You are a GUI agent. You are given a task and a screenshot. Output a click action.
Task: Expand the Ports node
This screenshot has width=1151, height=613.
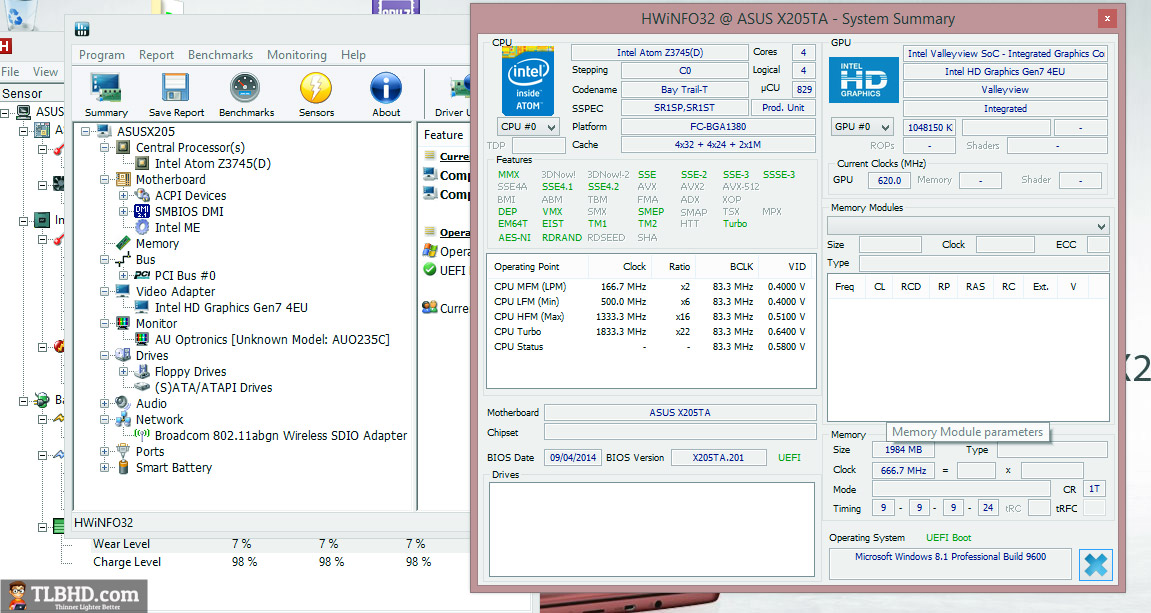pyautogui.click(x=105, y=451)
